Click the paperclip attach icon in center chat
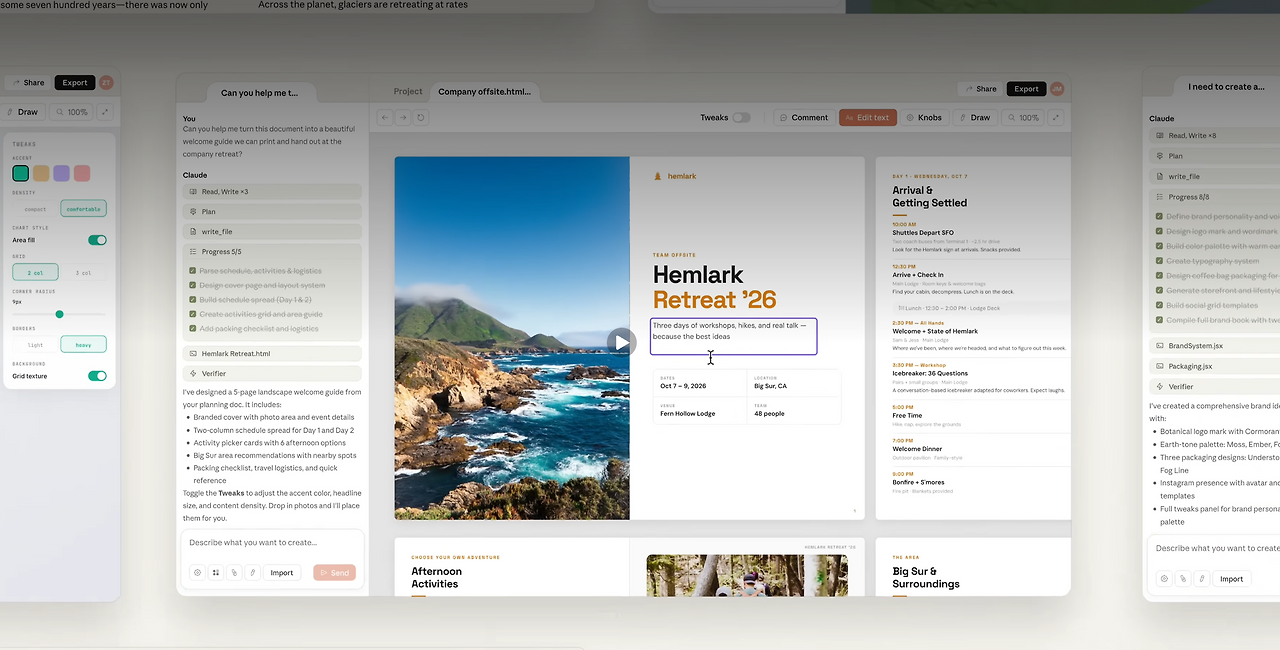 pos(234,573)
